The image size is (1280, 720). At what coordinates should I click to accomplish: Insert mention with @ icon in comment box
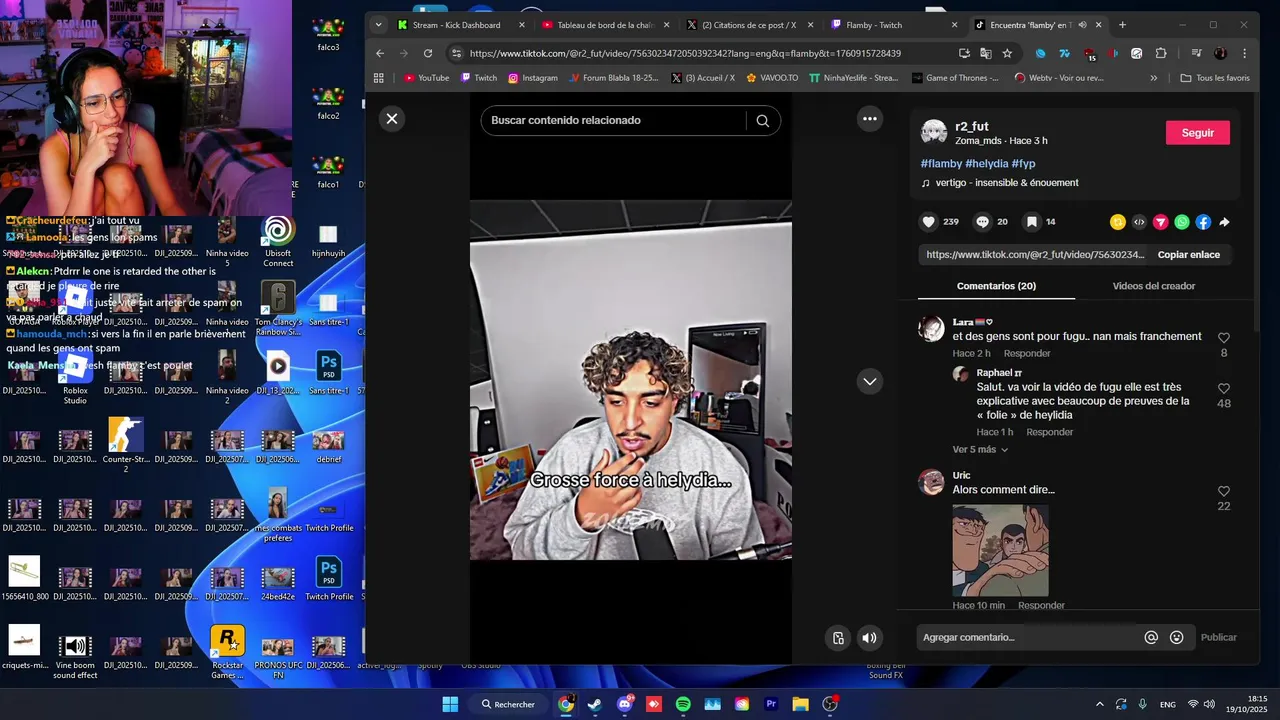coord(1151,637)
